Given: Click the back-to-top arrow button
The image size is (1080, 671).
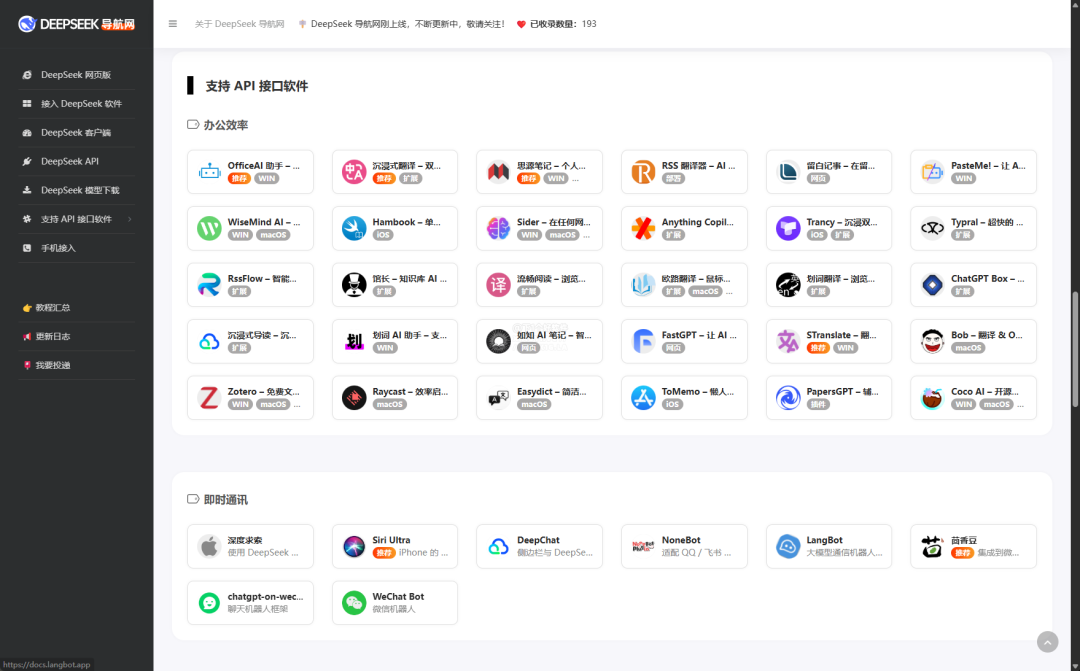Looking at the screenshot, I should coord(1047,642).
